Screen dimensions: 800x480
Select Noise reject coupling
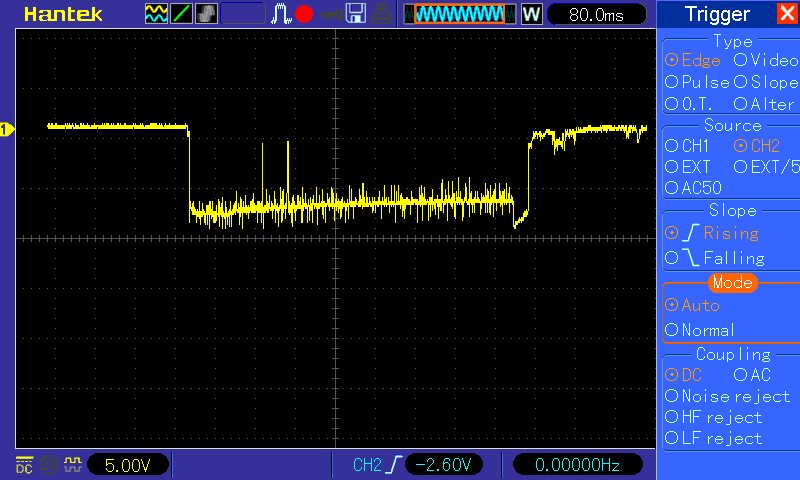(728, 396)
